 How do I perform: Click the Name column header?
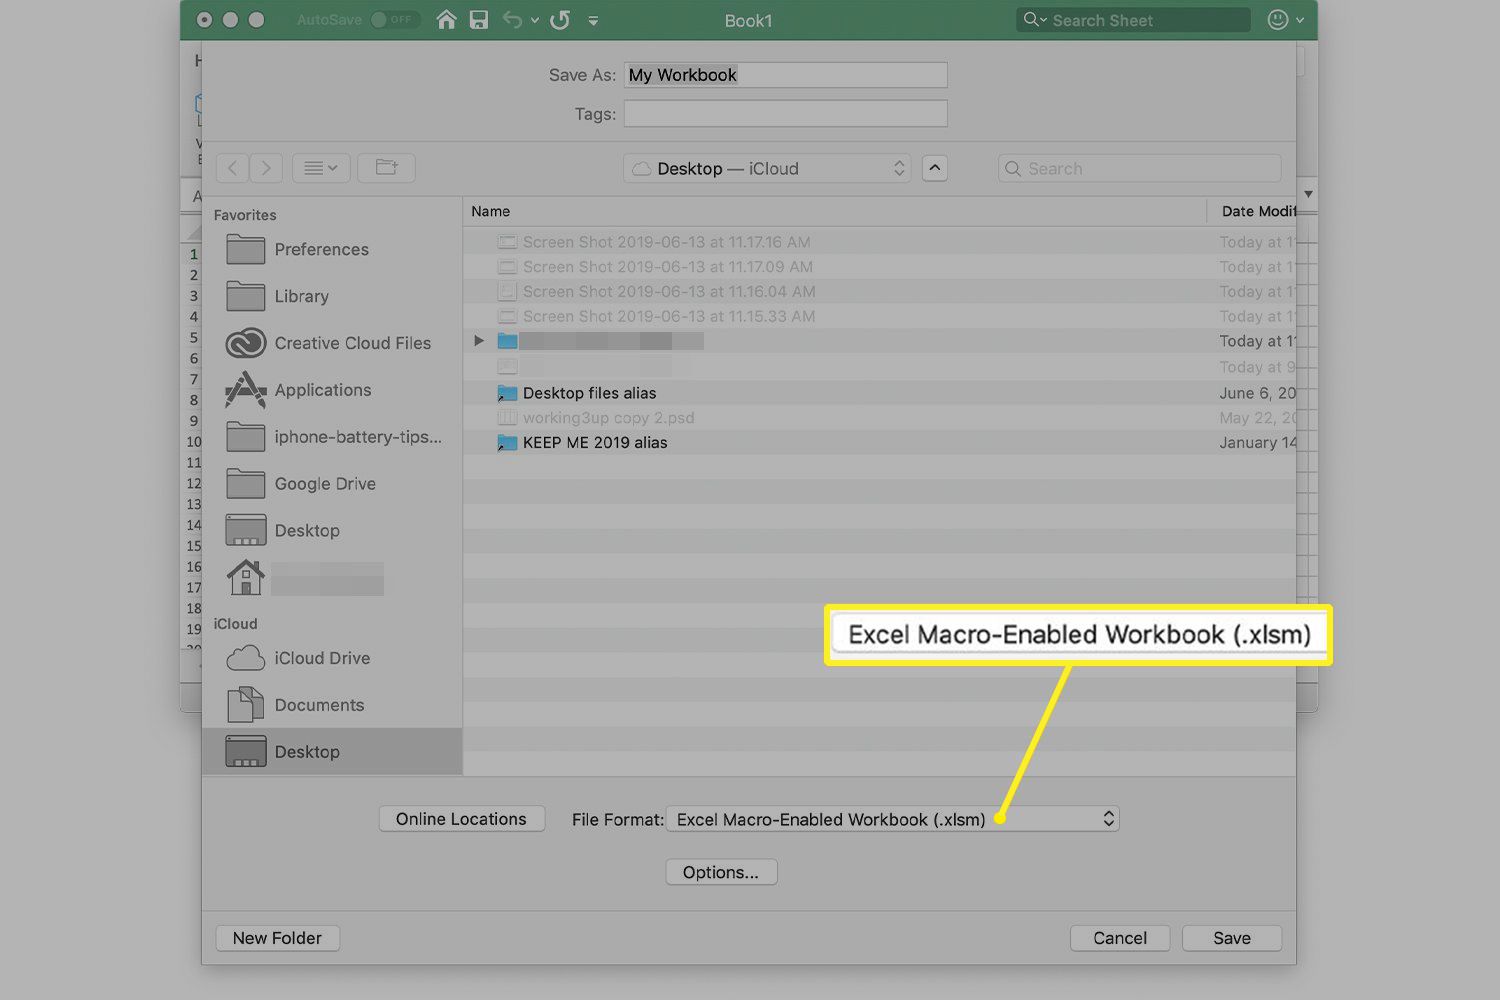point(834,212)
